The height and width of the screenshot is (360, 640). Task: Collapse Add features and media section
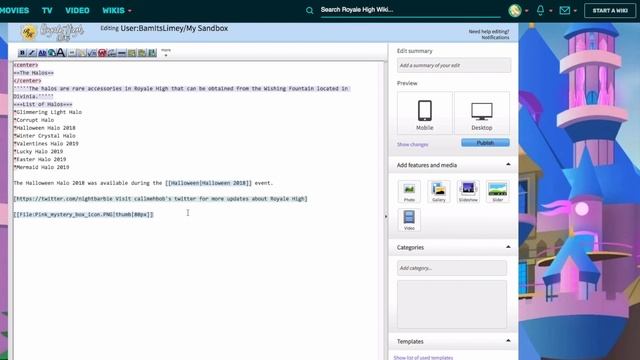pos(508,164)
